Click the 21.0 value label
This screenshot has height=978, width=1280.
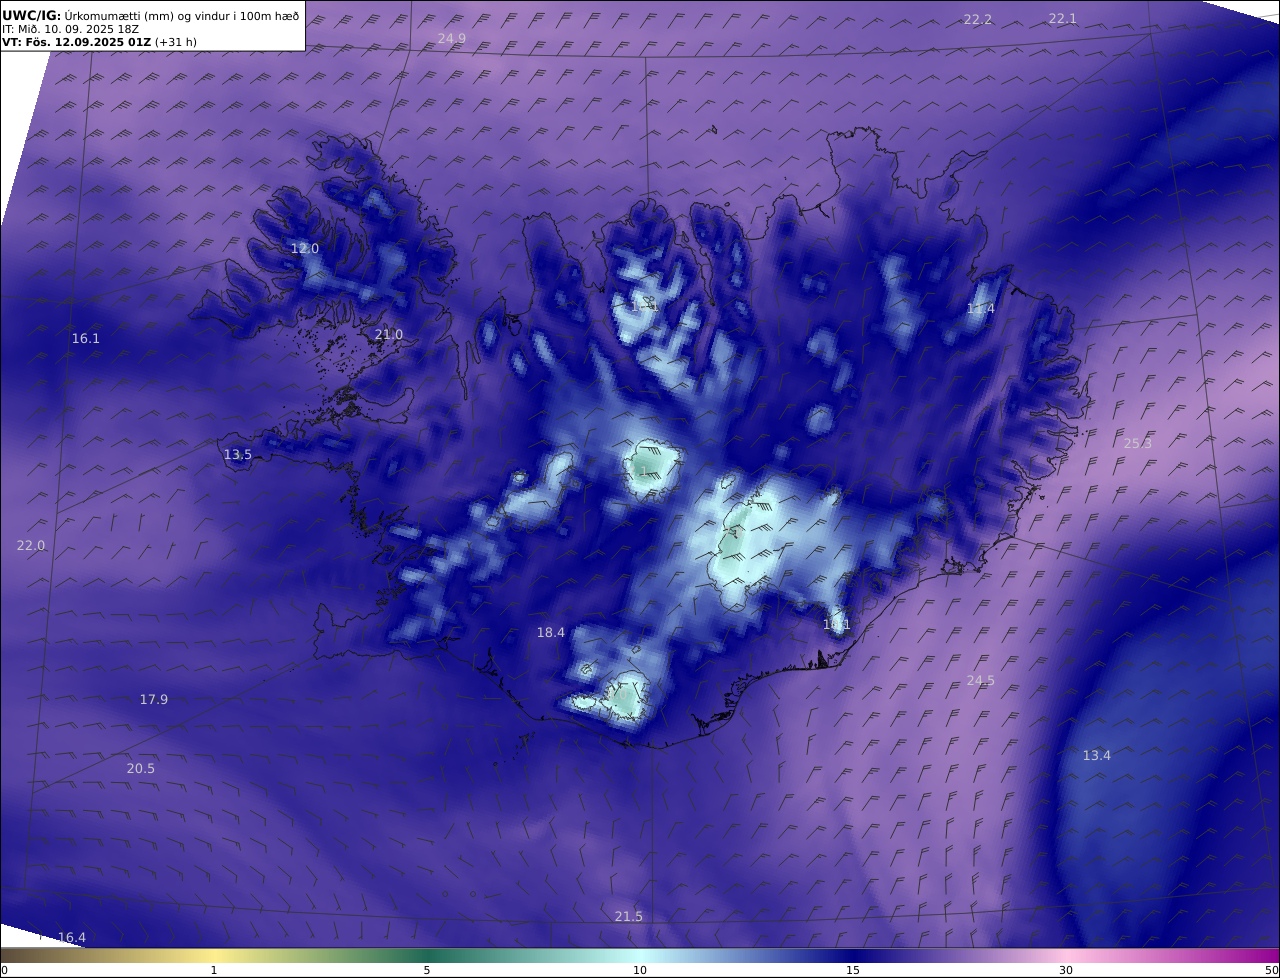tap(389, 335)
